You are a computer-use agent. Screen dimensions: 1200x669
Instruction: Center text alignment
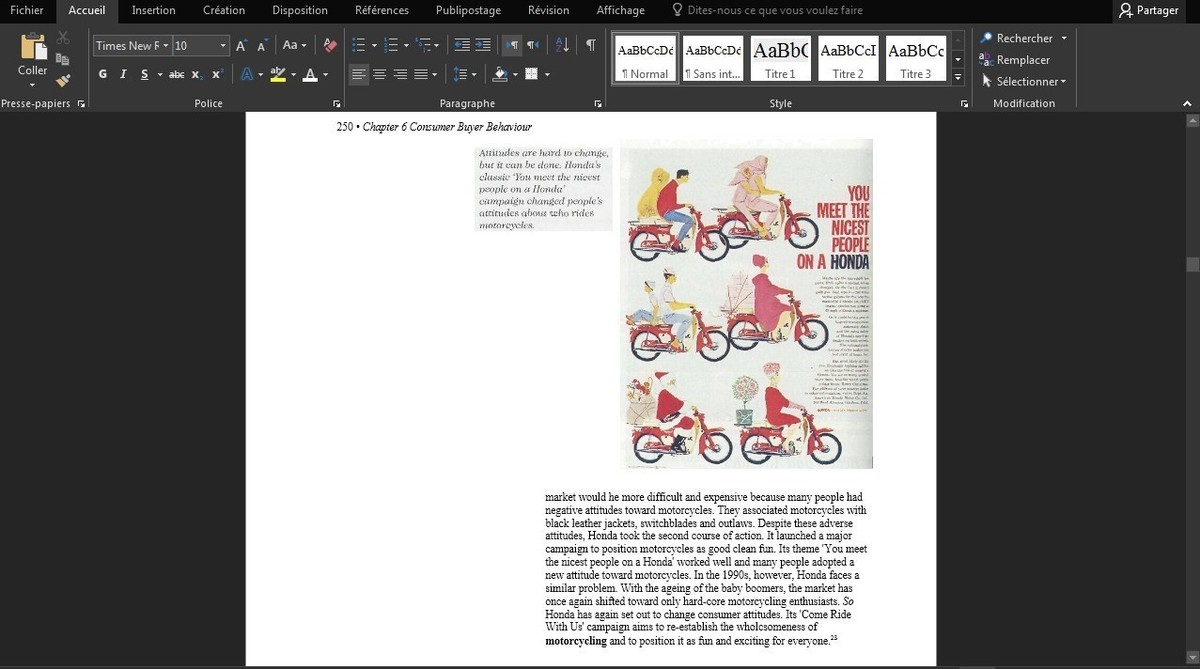coord(380,74)
